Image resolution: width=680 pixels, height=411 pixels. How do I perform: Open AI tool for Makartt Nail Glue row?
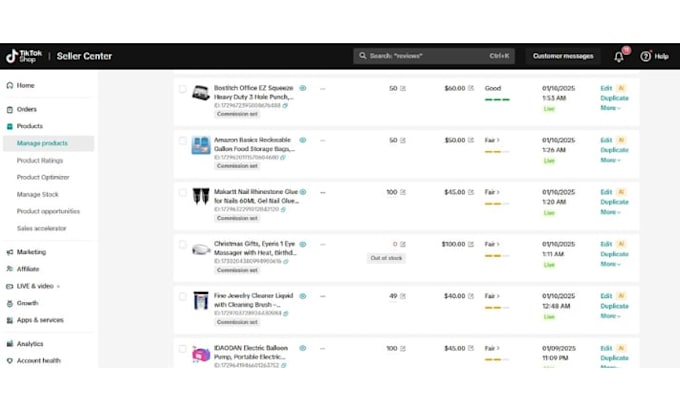pyautogui.click(x=621, y=192)
